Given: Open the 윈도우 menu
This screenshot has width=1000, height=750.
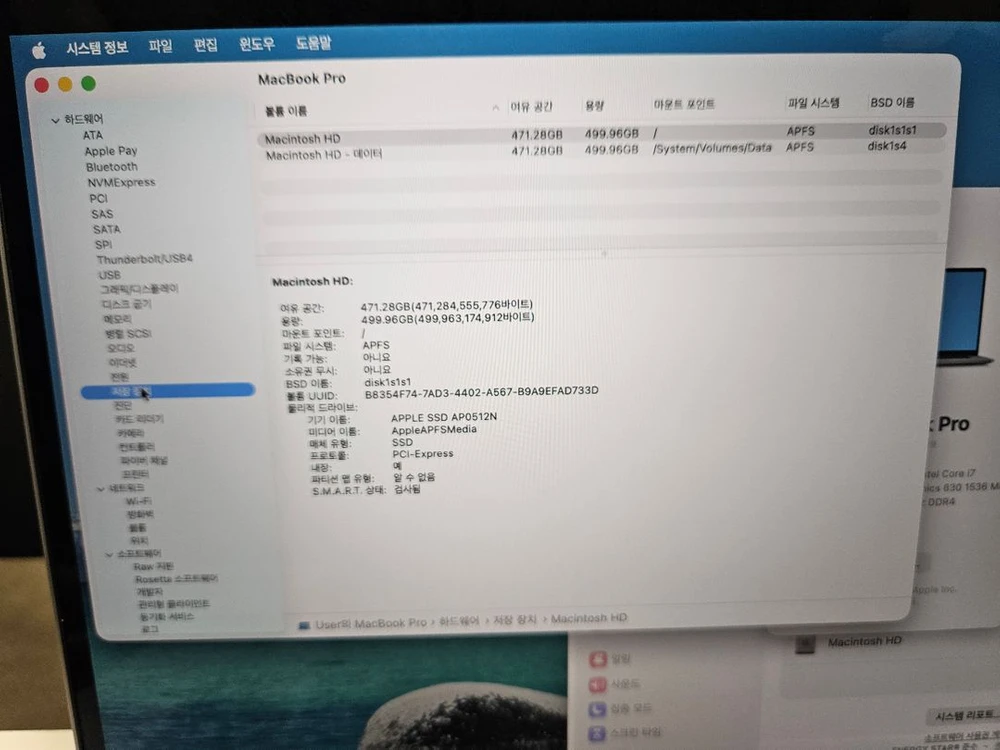Looking at the screenshot, I should (257, 44).
